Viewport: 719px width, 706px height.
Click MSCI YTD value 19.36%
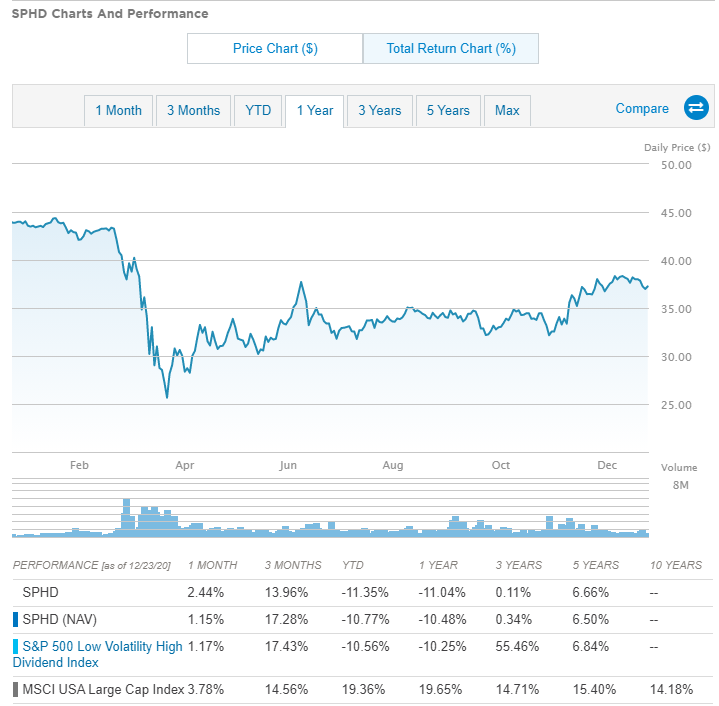363,689
